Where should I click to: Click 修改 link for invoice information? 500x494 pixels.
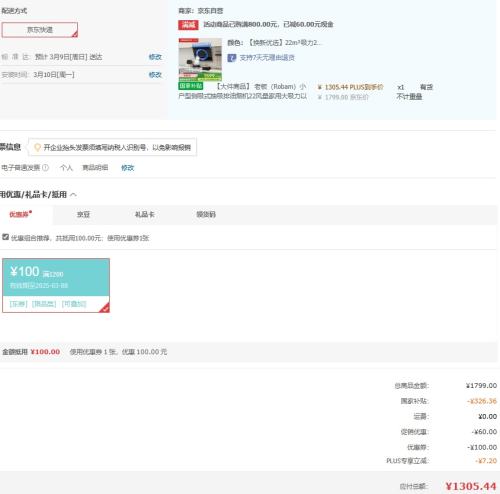(128, 168)
